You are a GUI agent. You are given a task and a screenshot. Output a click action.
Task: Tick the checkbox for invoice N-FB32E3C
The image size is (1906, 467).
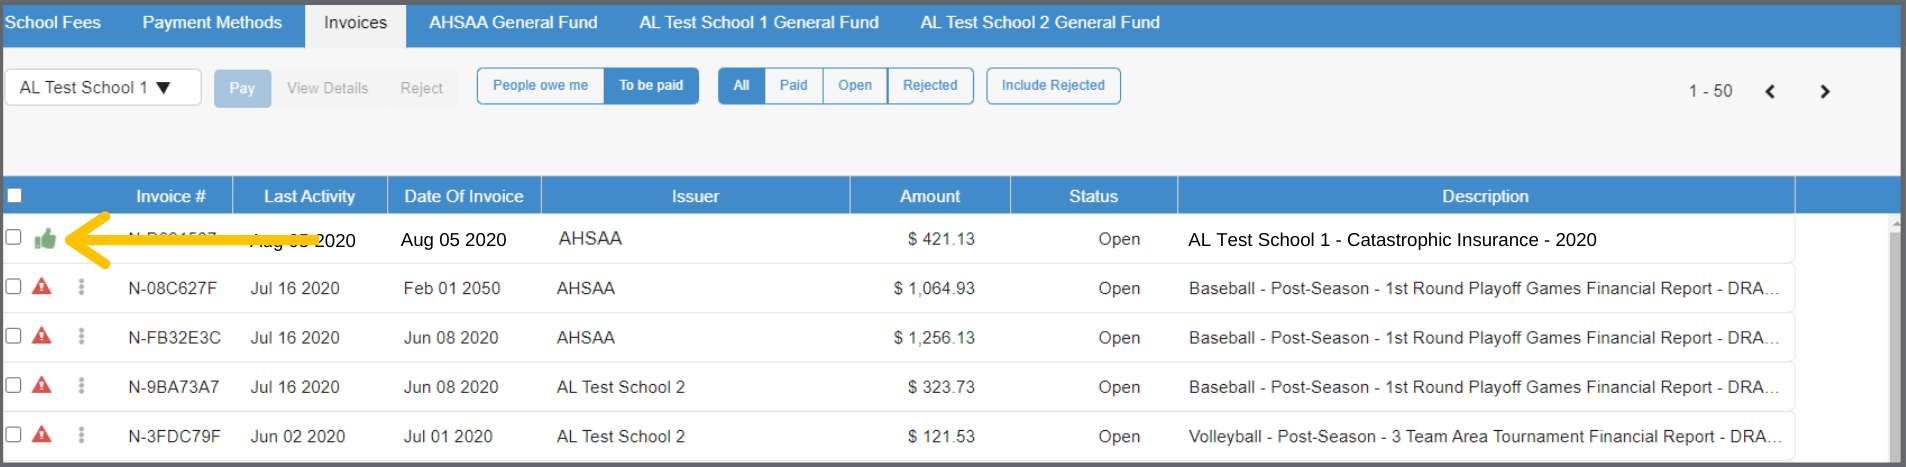click(13, 336)
